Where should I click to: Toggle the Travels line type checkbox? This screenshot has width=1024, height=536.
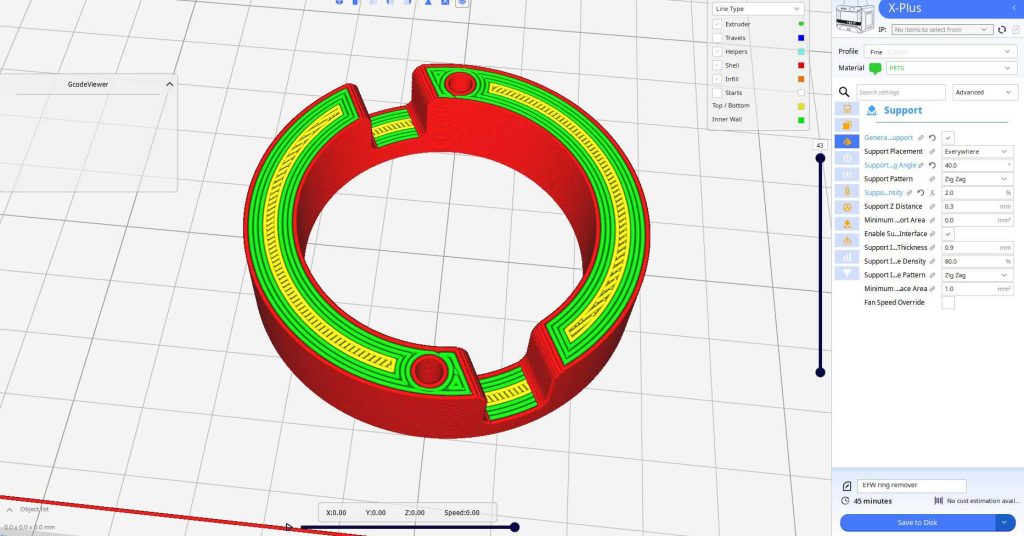coord(717,38)
